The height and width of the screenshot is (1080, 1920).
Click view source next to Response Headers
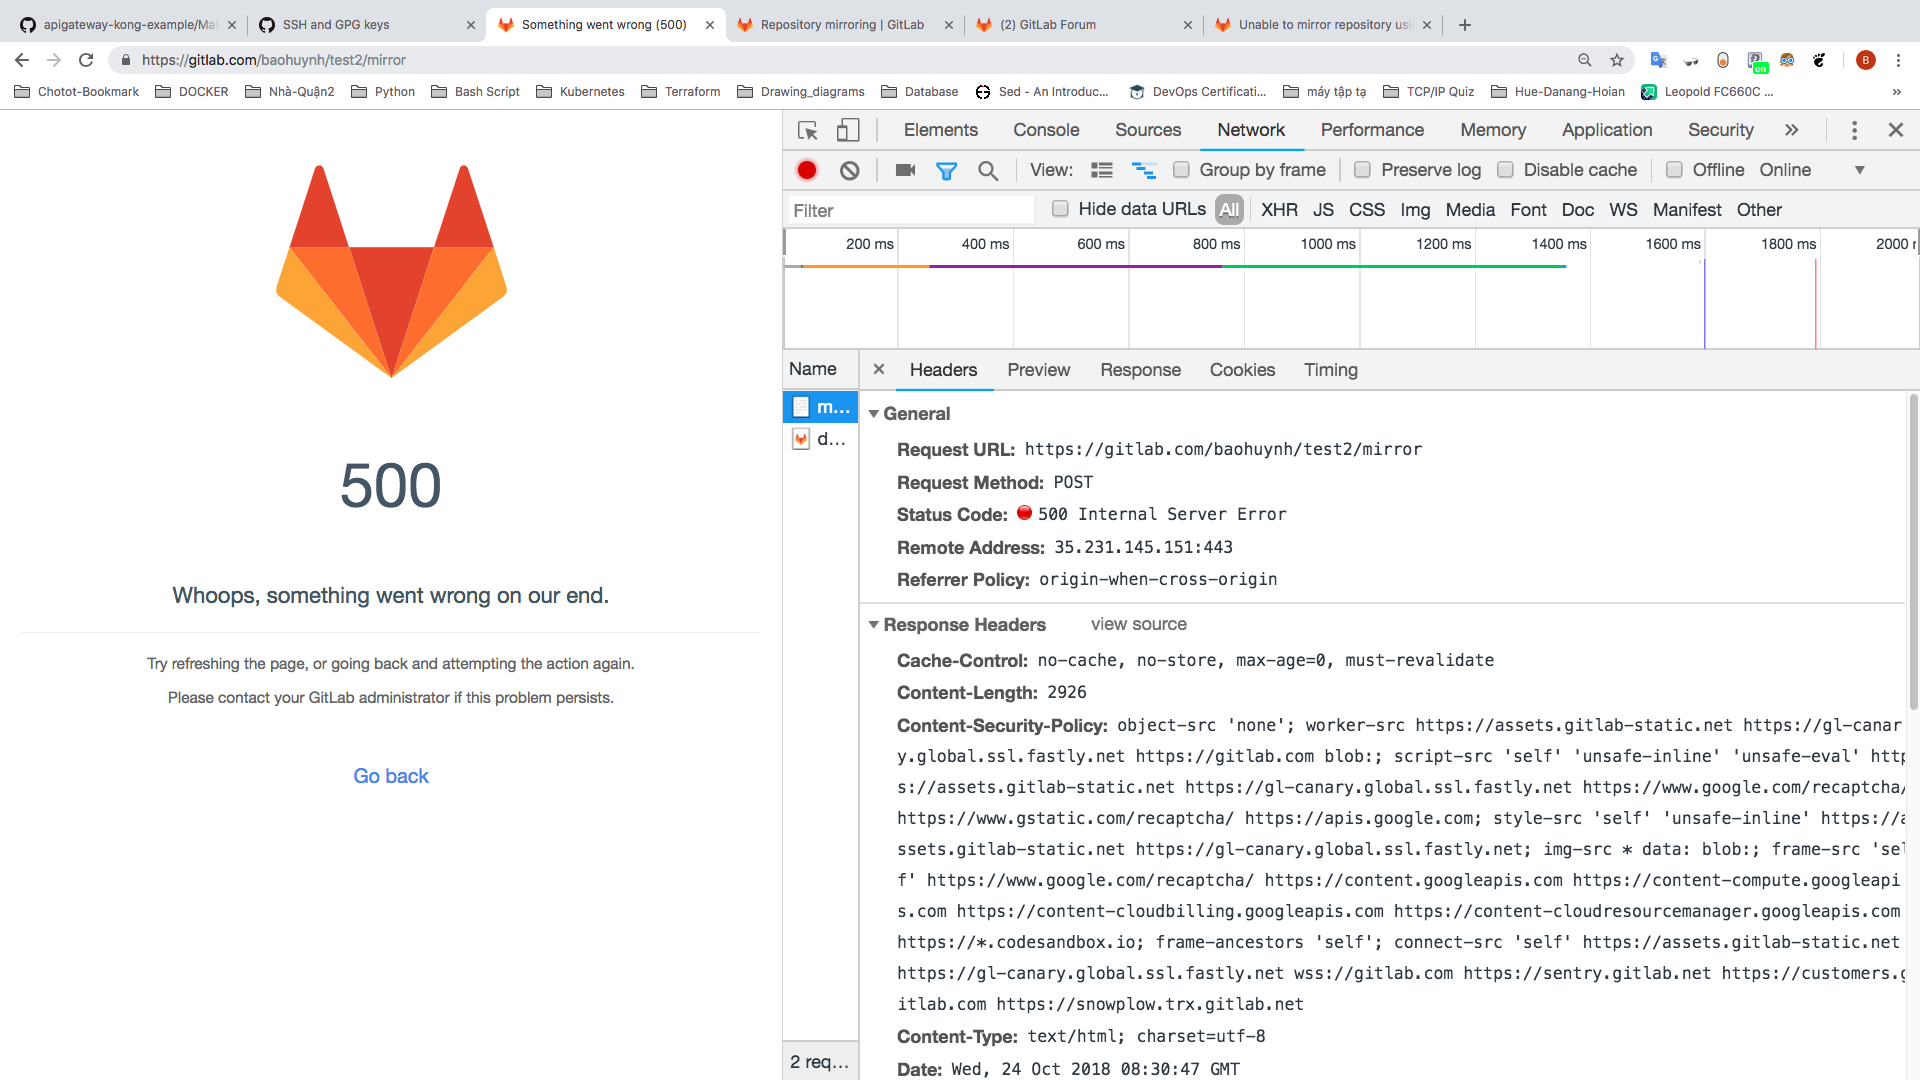coord(1138,624)
